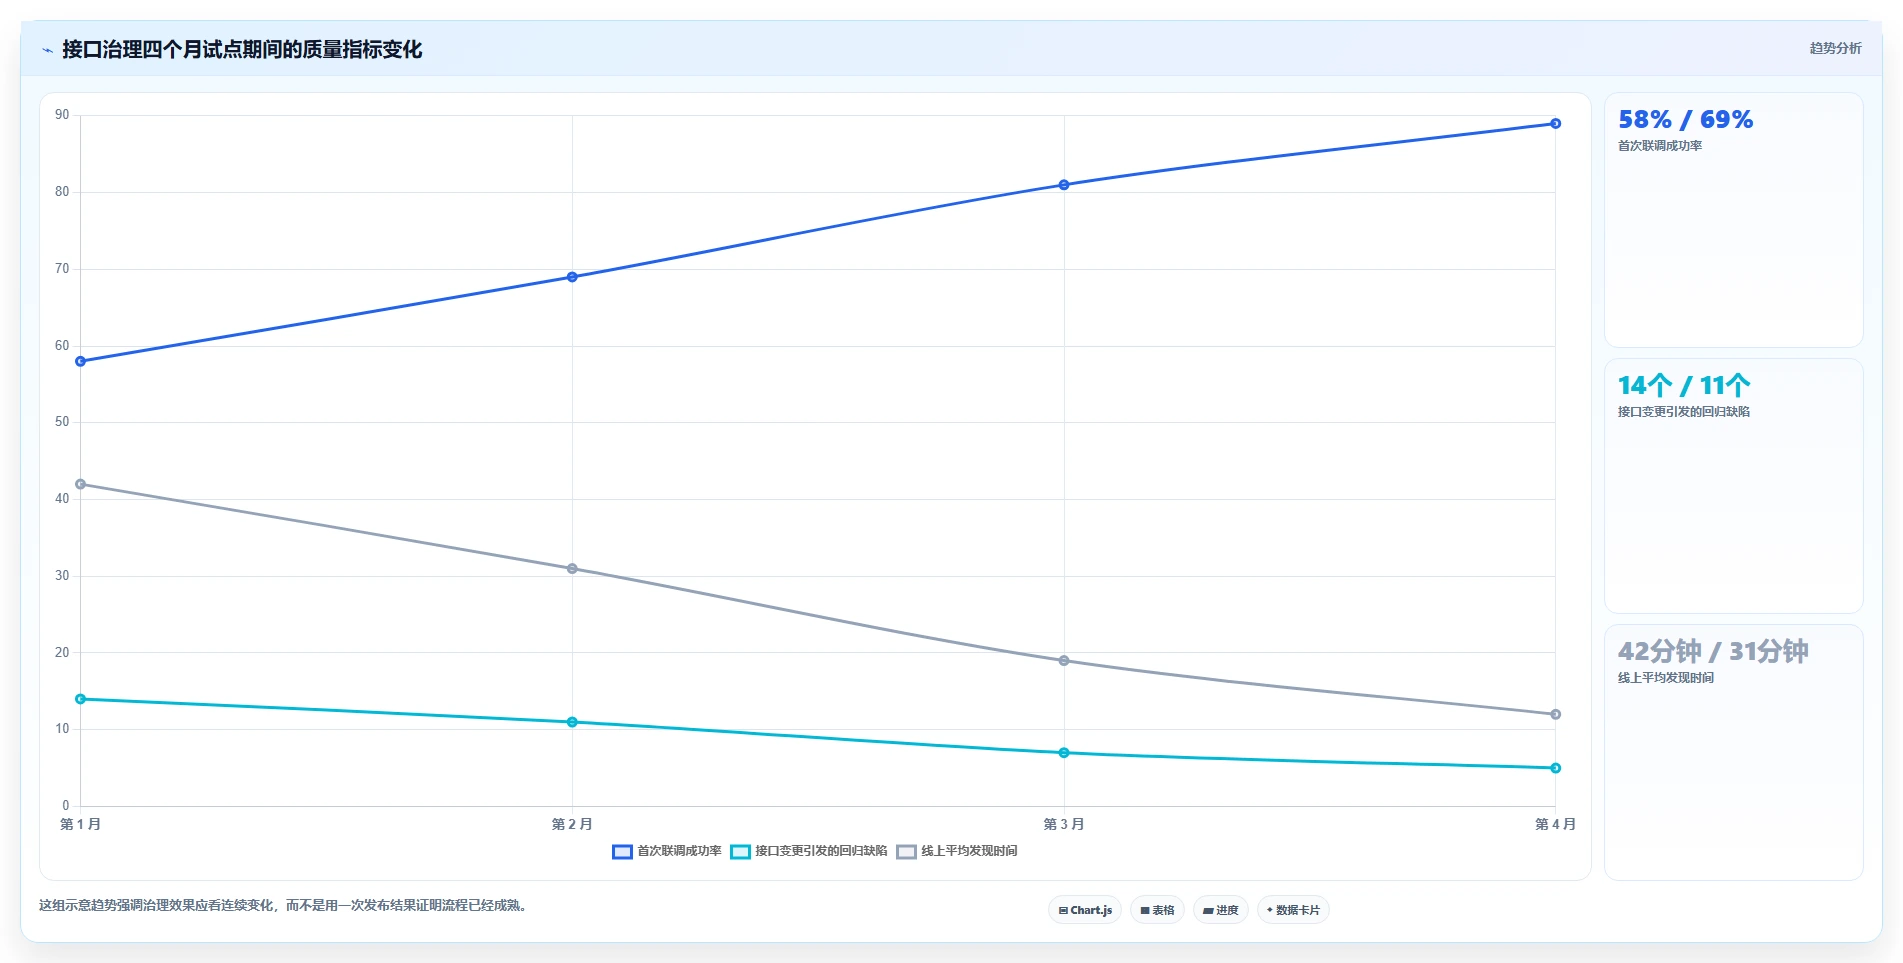Click the y-axis label 10

tap(62, 729)
